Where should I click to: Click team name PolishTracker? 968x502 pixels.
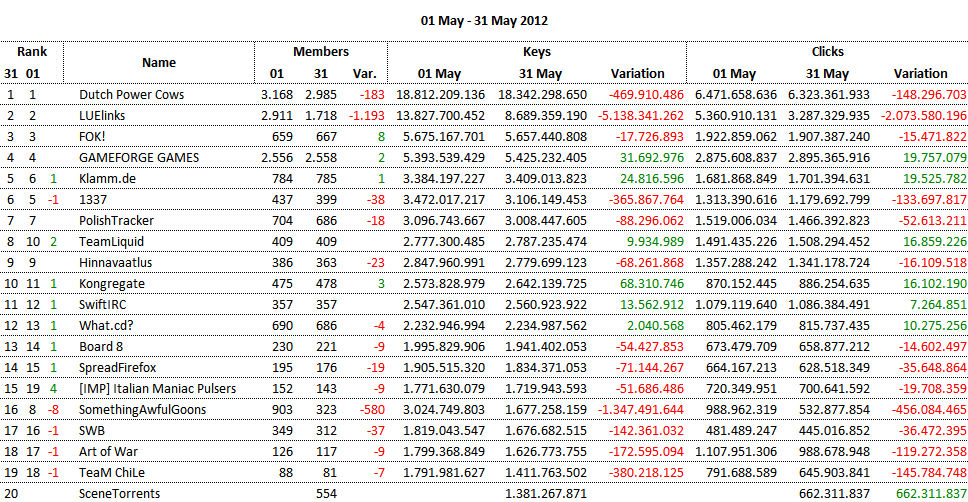pyautogui.click(x=116, y=220)
